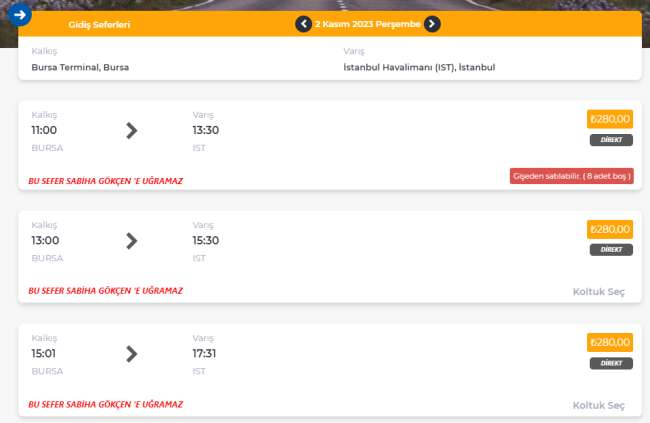Click DİREKT badge on 13:00 trip

click(611, 250)
